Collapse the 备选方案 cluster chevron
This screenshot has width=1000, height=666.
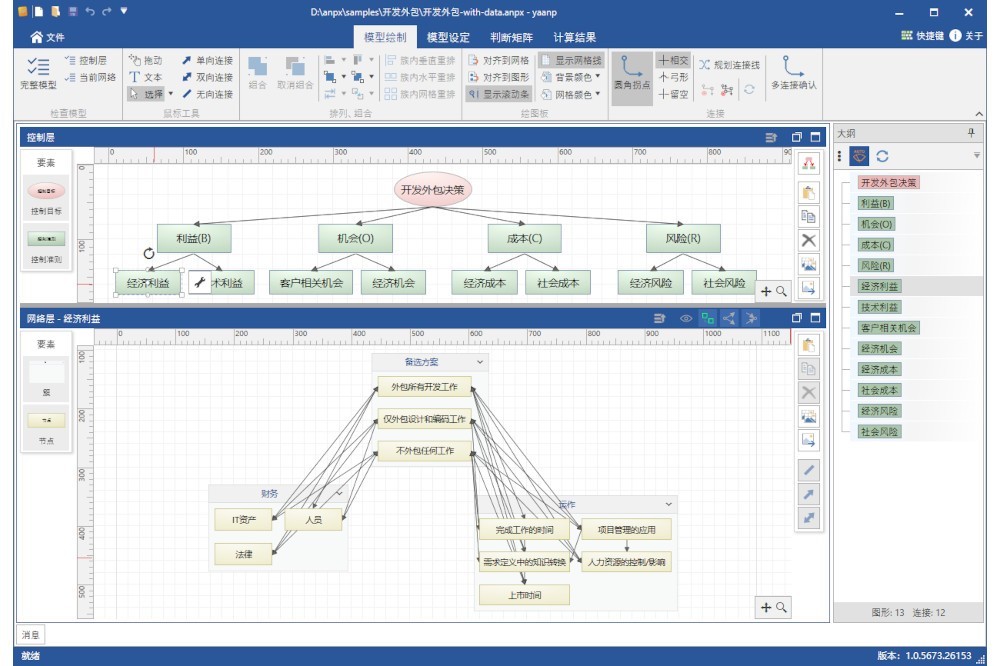click(x=480, y=362)
